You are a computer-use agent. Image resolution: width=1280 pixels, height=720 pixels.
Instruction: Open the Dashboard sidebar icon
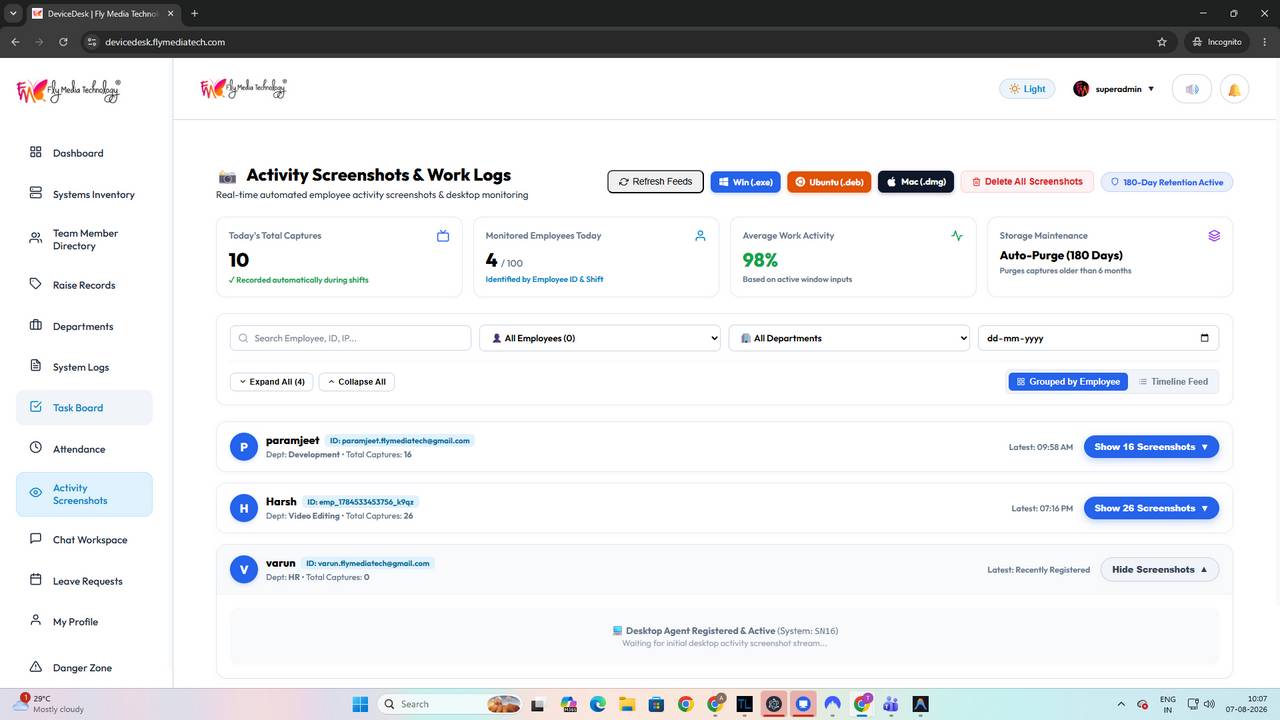(x=36, y=153)
